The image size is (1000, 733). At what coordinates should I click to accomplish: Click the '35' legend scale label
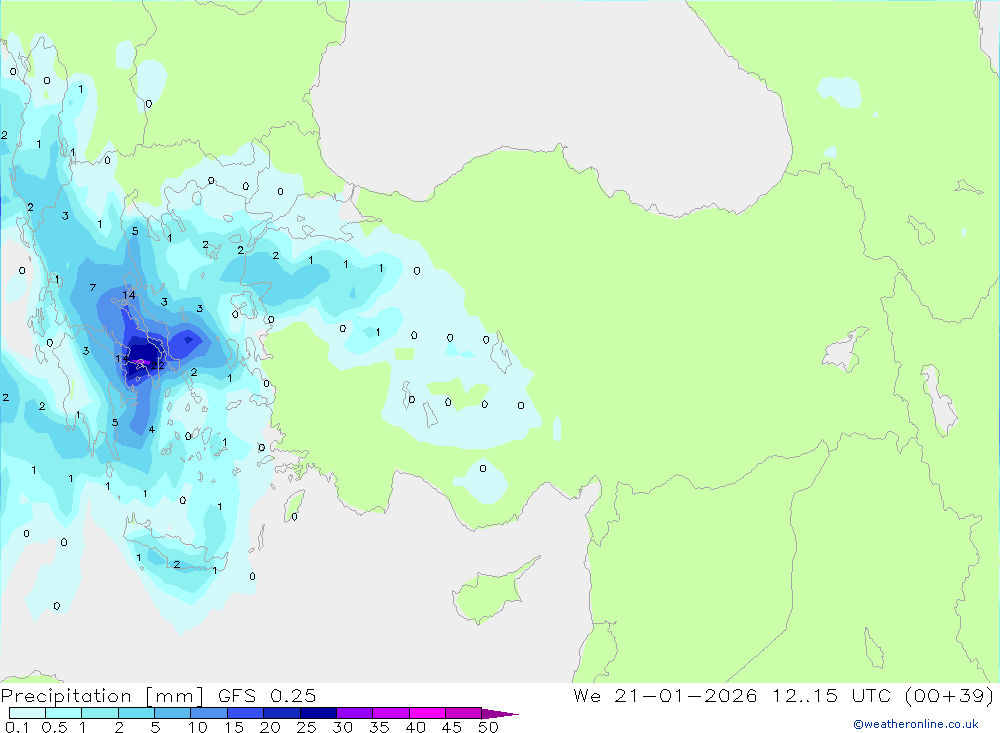379,727
